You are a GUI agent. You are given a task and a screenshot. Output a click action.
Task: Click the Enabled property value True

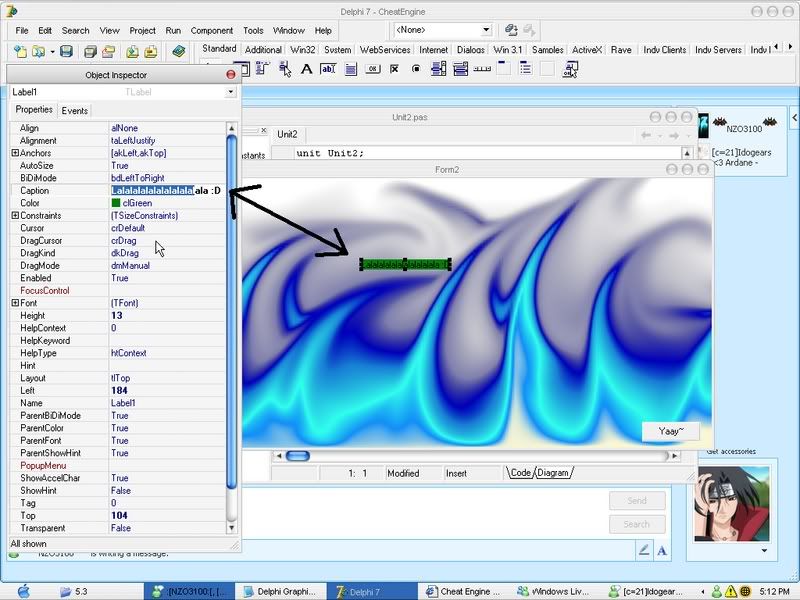coord(120,278)
